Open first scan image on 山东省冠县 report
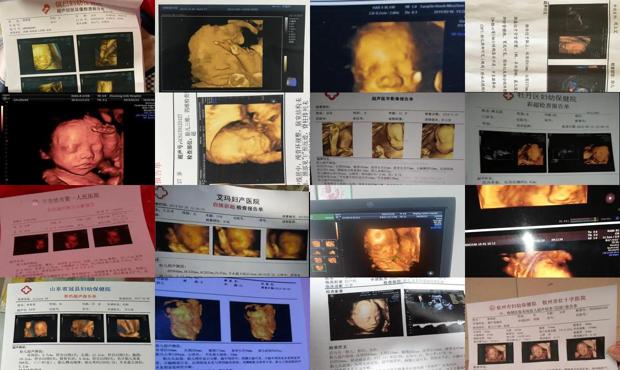The image size is (620, 370). [36, 328]
